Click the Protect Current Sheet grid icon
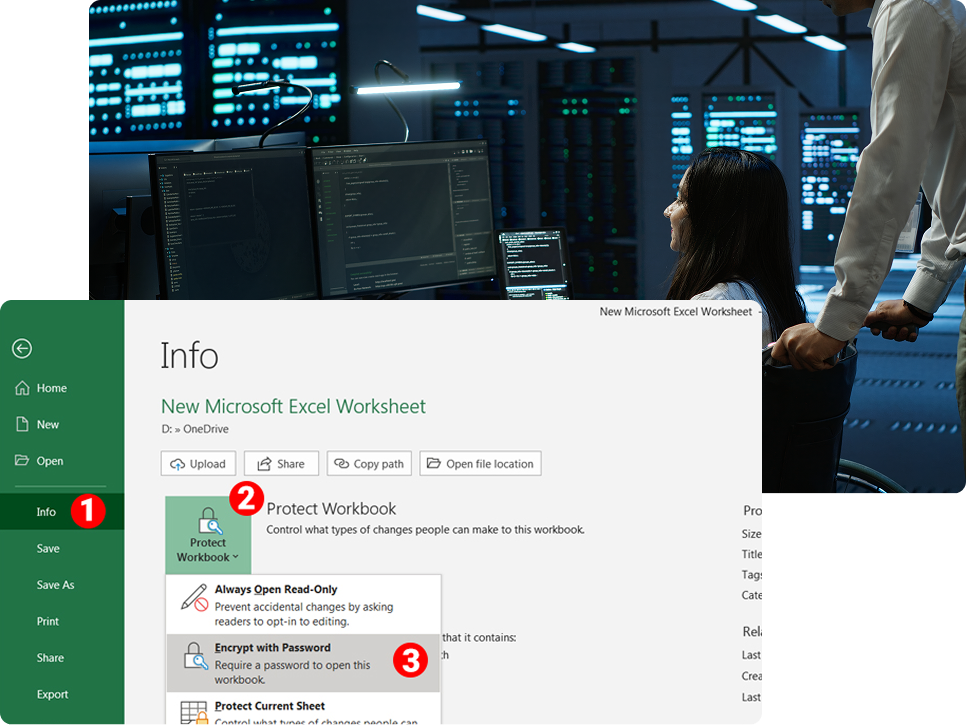Viewport: 966px width, 725px height. coord(194,713)
